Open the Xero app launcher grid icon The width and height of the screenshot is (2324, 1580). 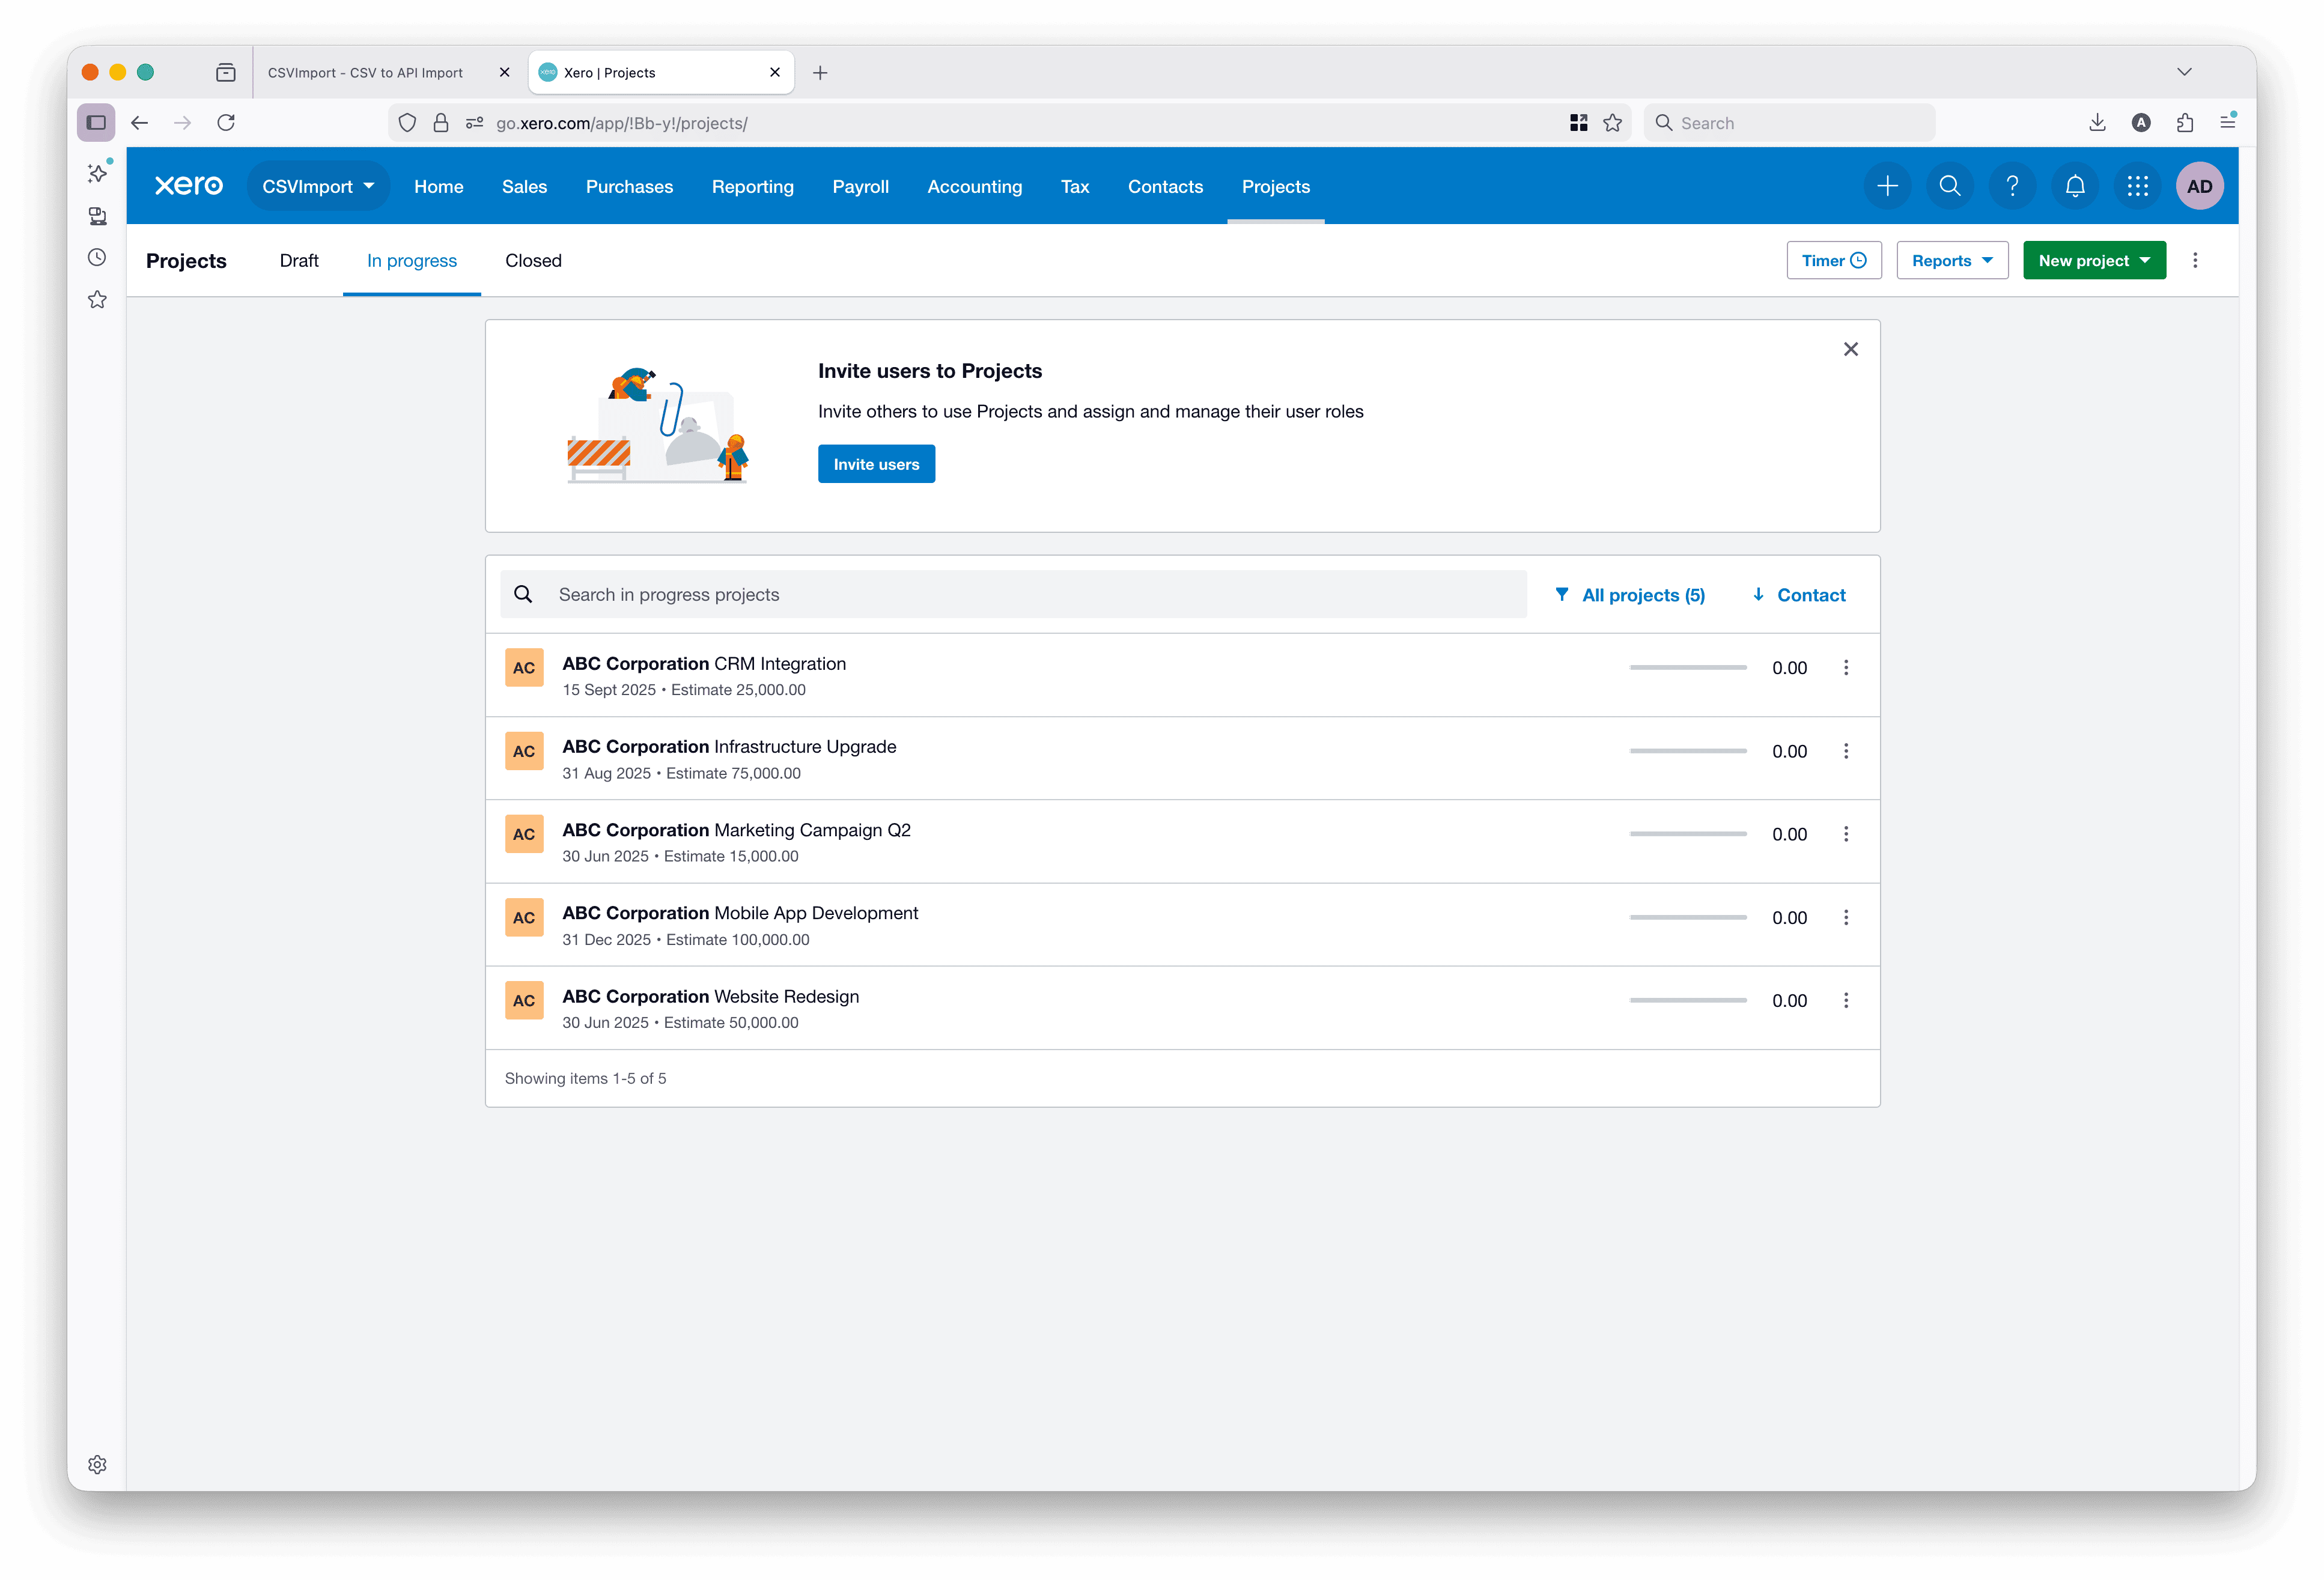[2137, 186]
